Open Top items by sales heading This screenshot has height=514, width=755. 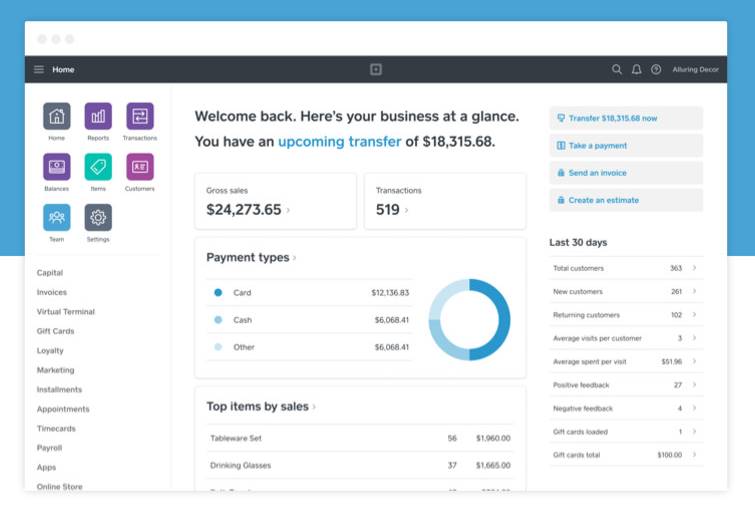click(x=258, y=406)
